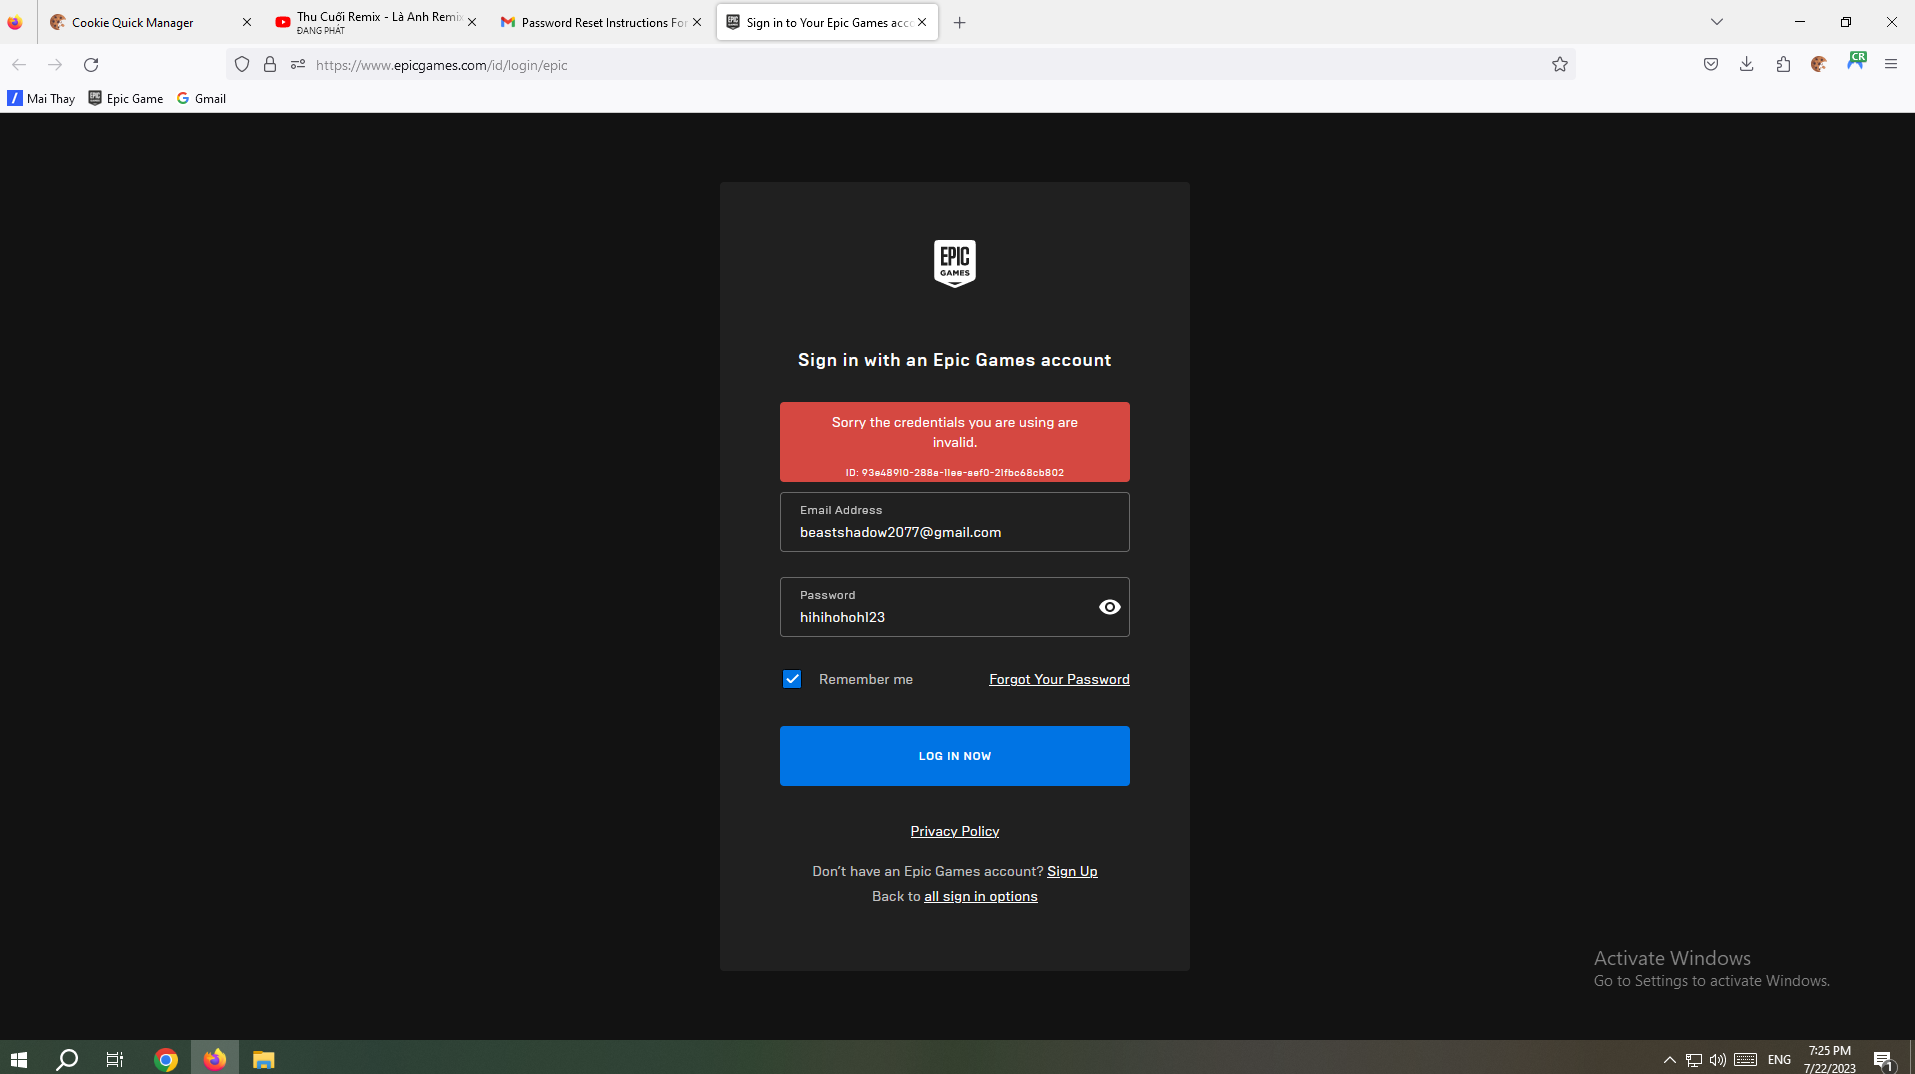Open the Privacy Policy link

pyautogui.click(x=955, y=831)
